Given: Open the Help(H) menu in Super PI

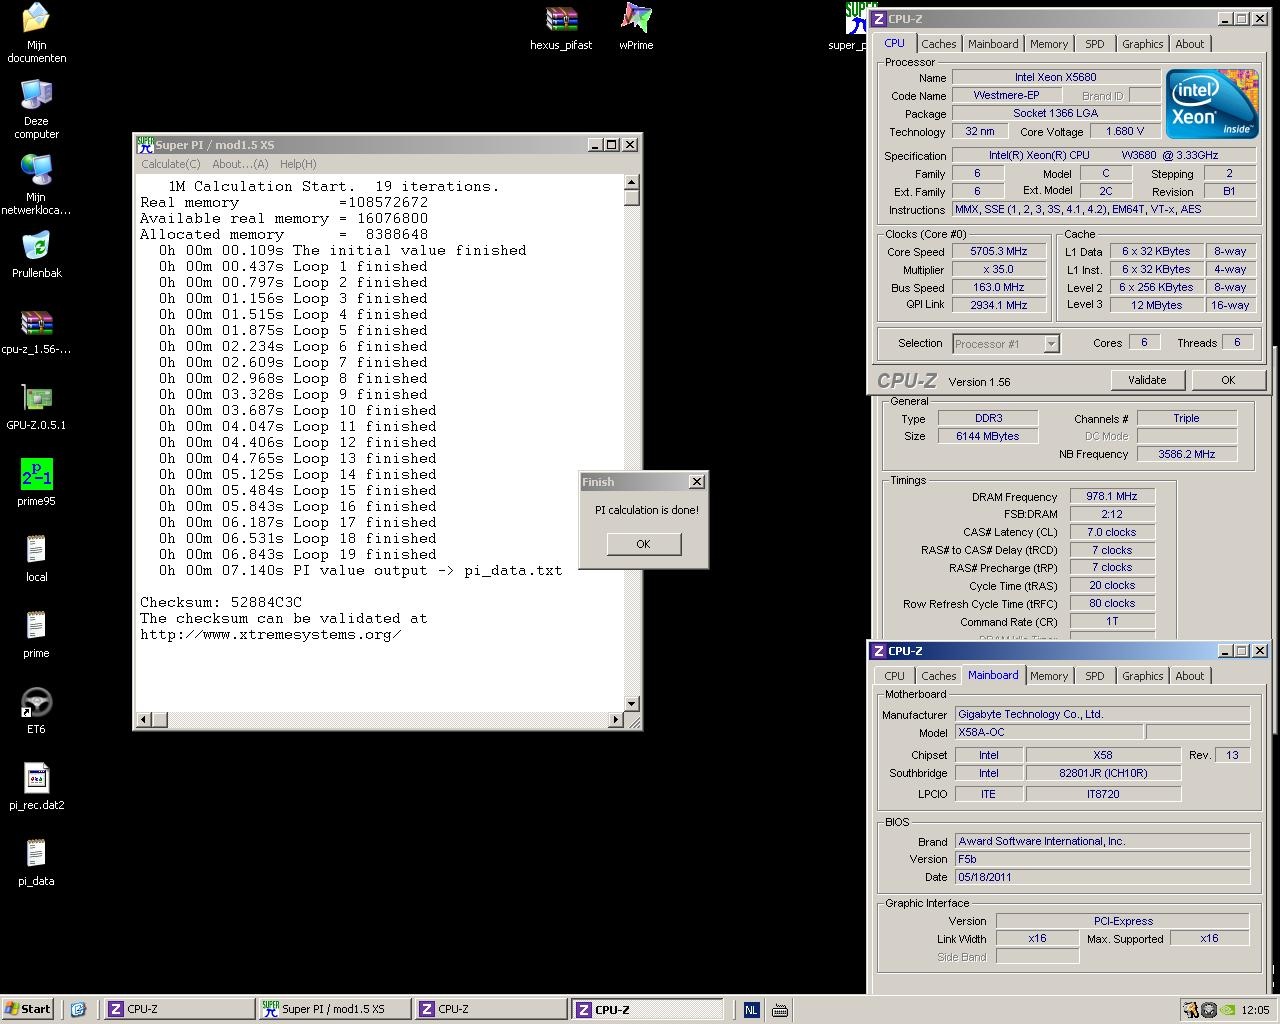Looking at the screenshot, I should [x=298, y=164].
